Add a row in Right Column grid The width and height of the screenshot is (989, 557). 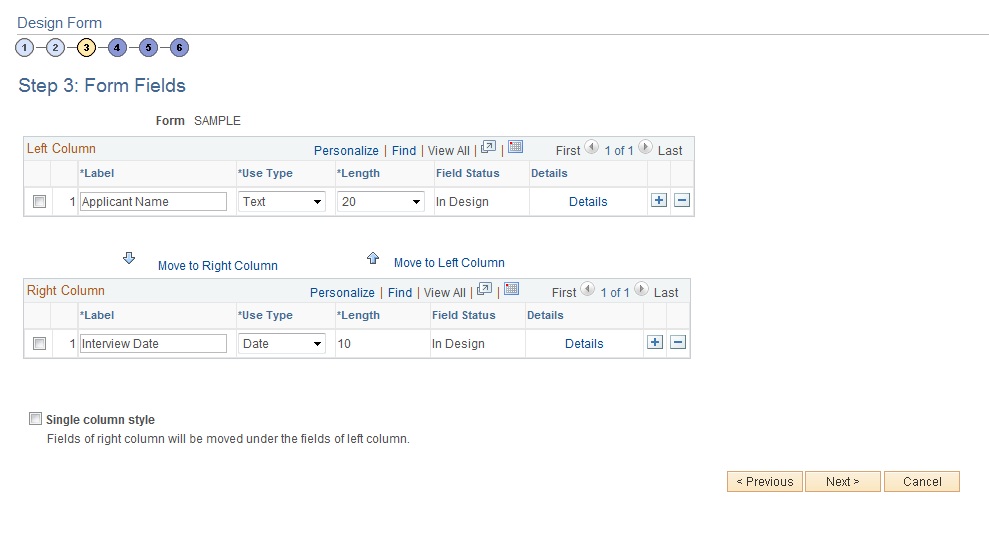pyautogui.click(x=655, y=343)
